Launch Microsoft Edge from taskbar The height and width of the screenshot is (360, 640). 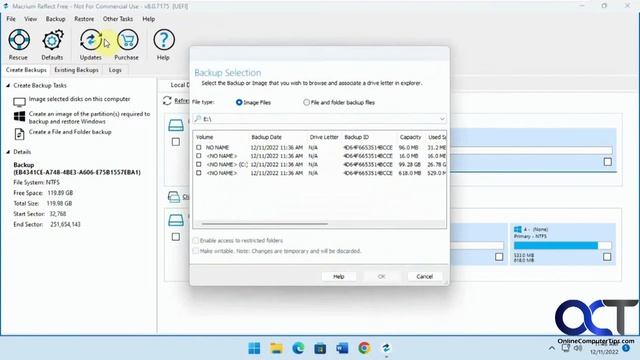[x=298, y=348]
